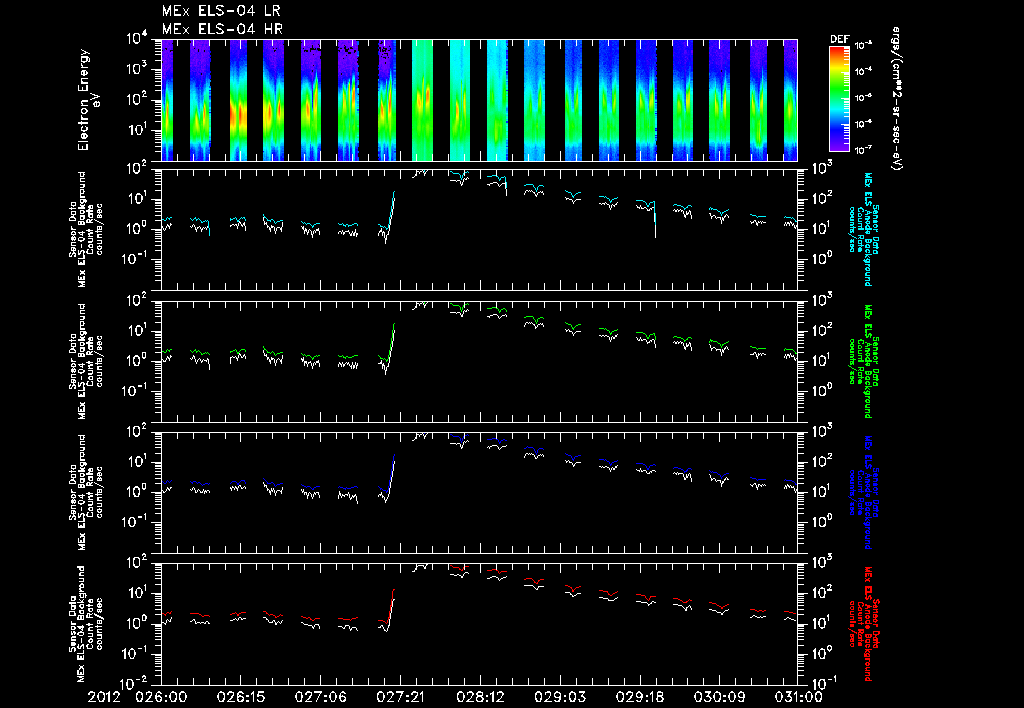This screenshot has height=708, width=1024.
Task: Click the 10^3 tick on the Electron Energy axis
Action: [137, 69]
